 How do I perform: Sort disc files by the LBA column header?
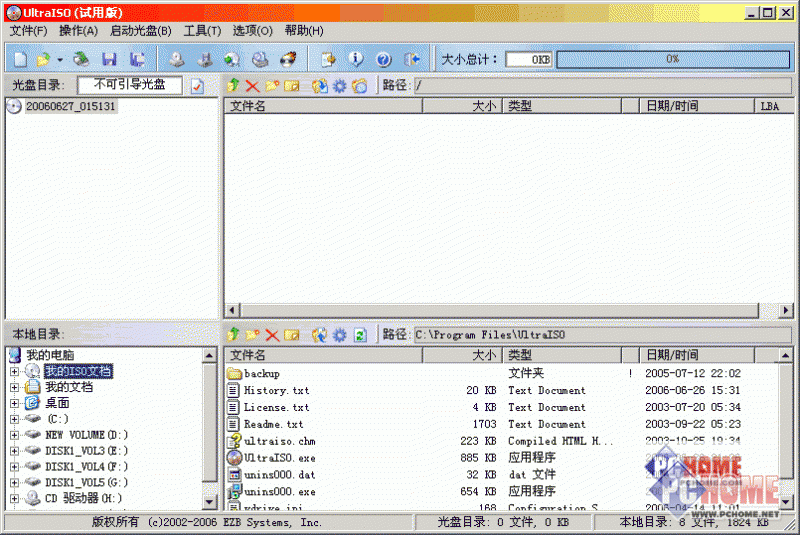pyautogui.click(x=773, y=106)
